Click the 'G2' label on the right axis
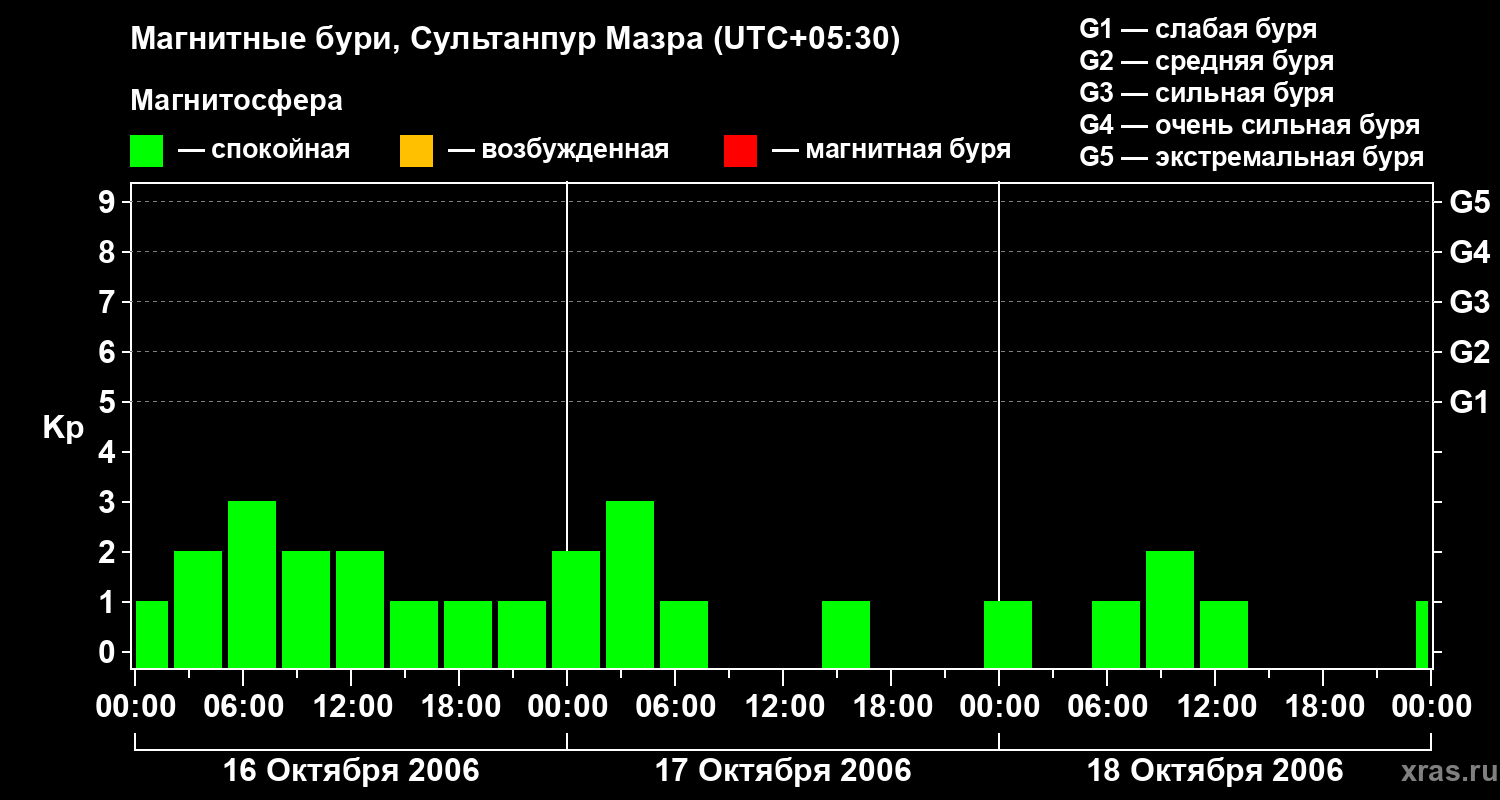1500x800 pixels. [1469, 352]
